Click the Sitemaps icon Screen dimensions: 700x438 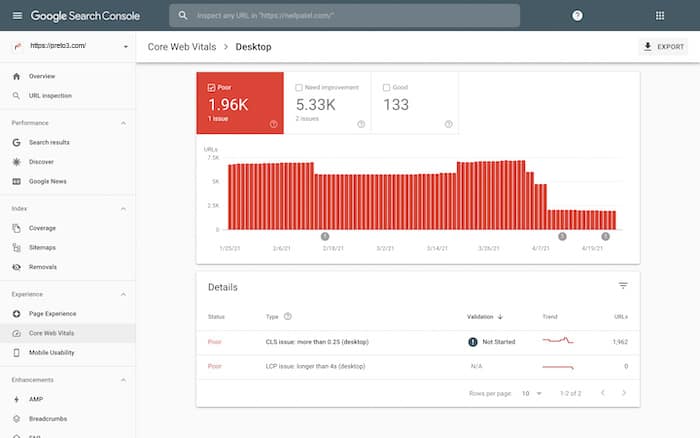[17, 247]
